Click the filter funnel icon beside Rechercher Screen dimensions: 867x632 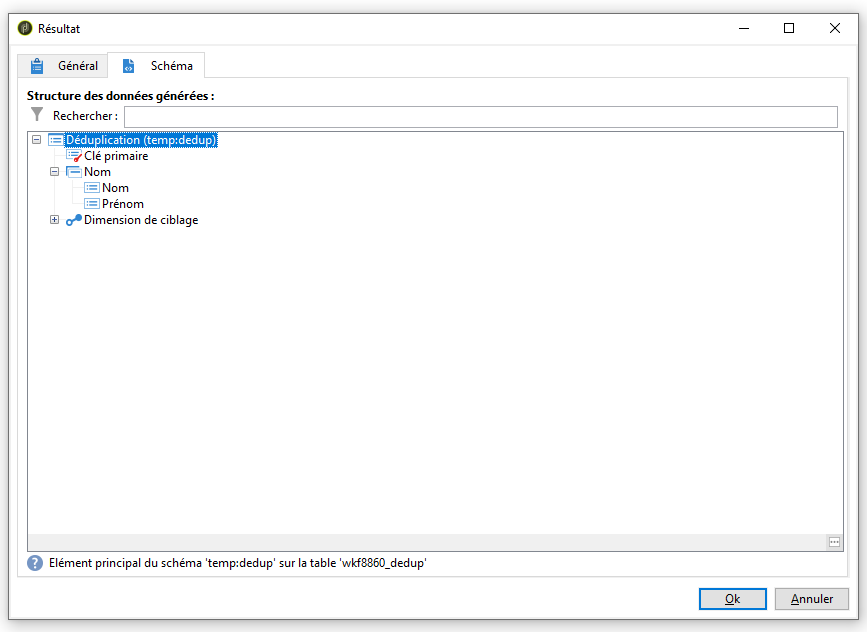37,114
